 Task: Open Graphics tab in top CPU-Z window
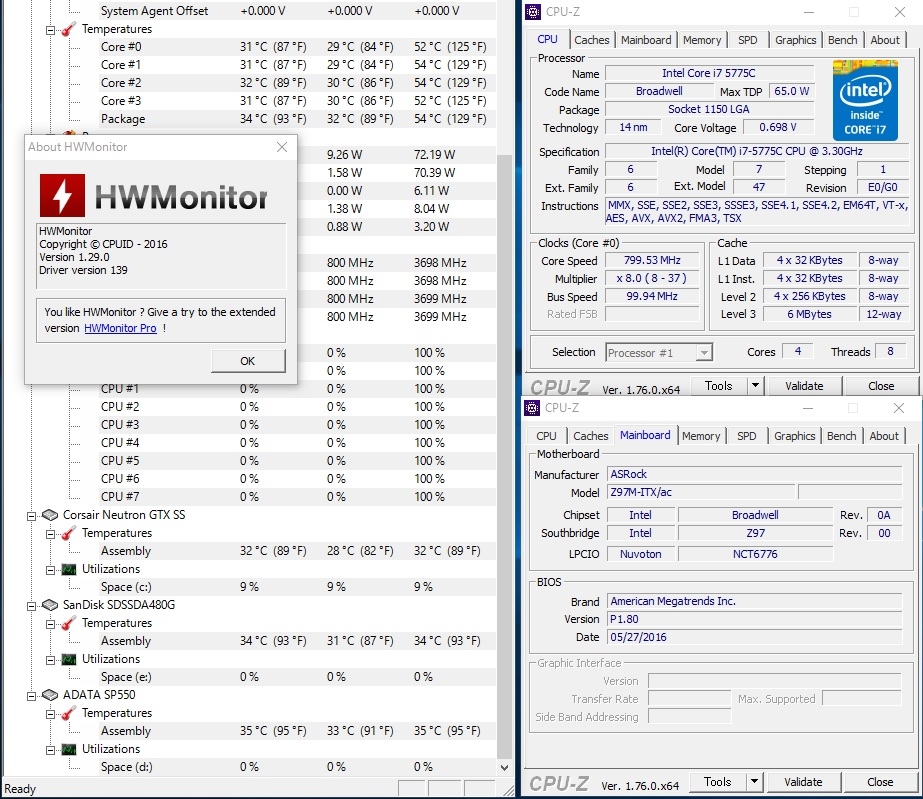pyautogui.click(x=795, y=40)
